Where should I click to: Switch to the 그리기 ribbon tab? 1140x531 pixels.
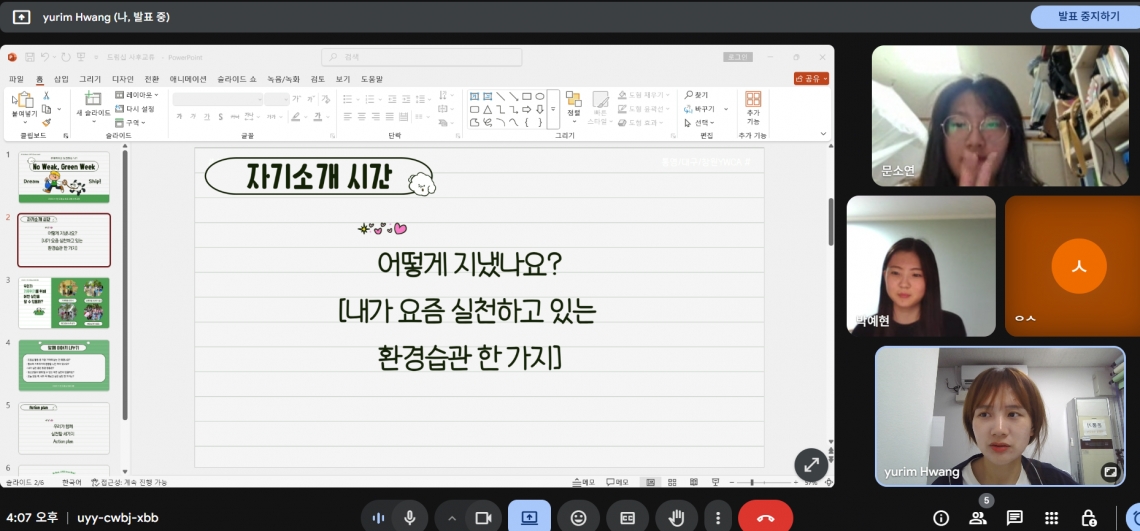[x=90, y=79]
